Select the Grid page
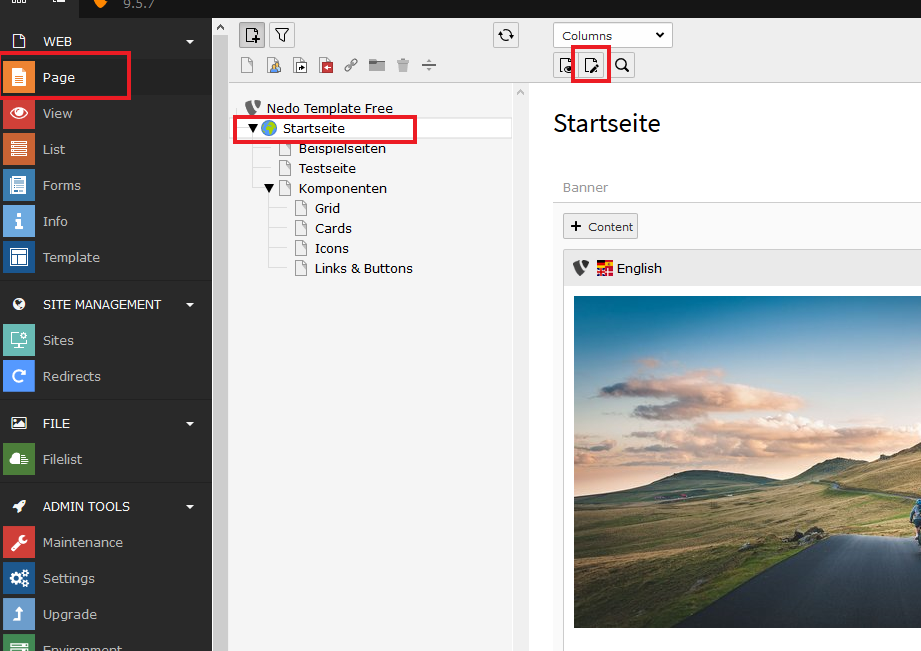 pyautogui.click(x=327, y=209)
